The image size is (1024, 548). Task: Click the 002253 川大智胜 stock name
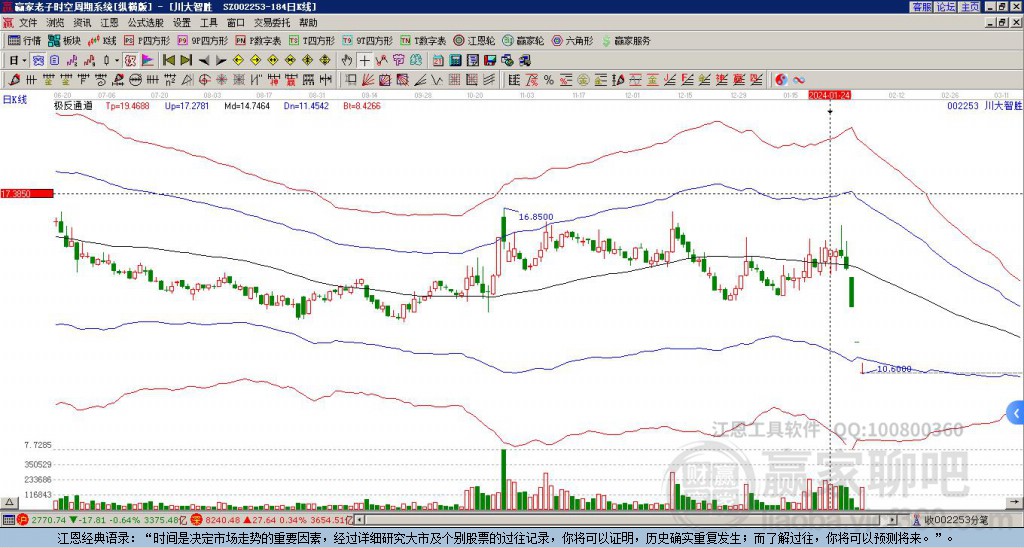point(985,105)
